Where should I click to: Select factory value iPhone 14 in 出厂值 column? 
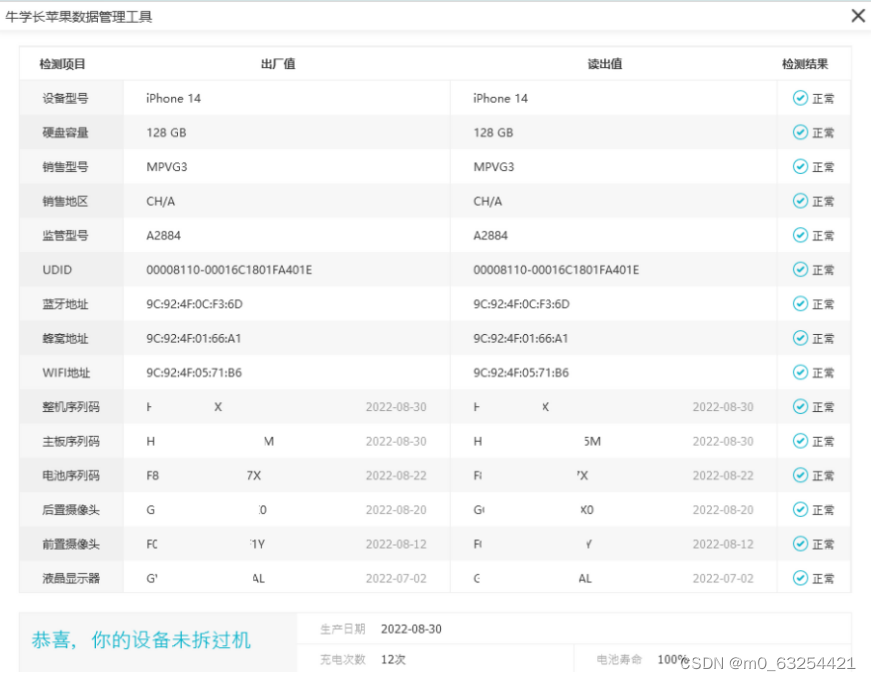tap(173, 98)
